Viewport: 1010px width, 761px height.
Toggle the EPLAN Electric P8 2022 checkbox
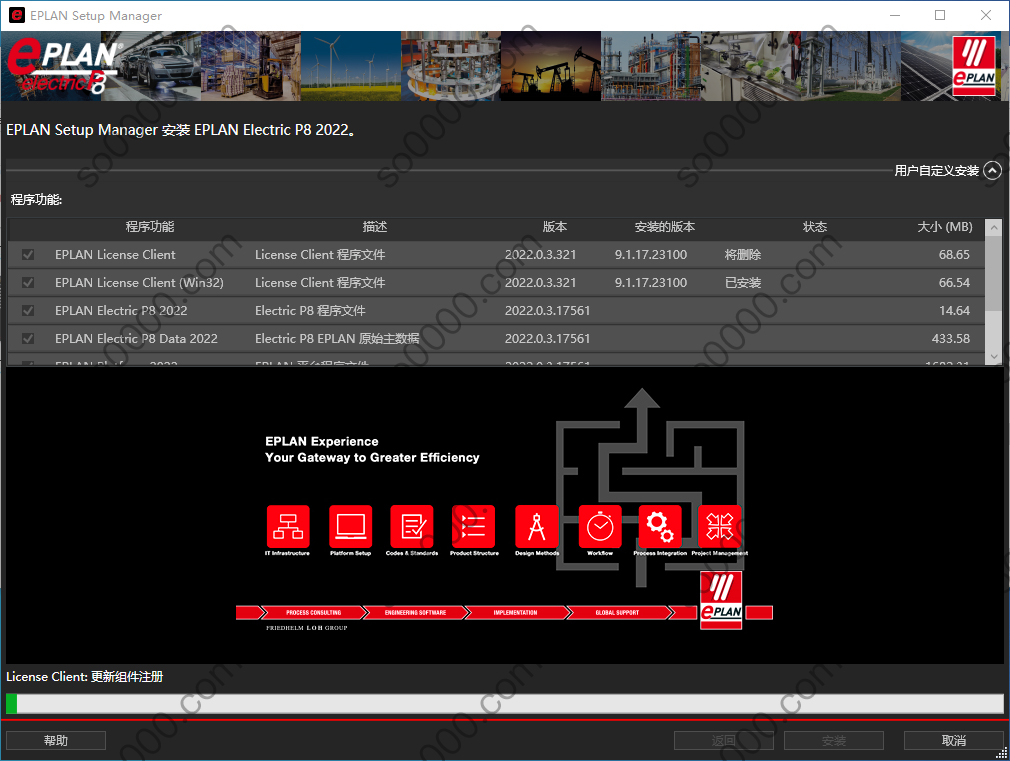point(28,311)
